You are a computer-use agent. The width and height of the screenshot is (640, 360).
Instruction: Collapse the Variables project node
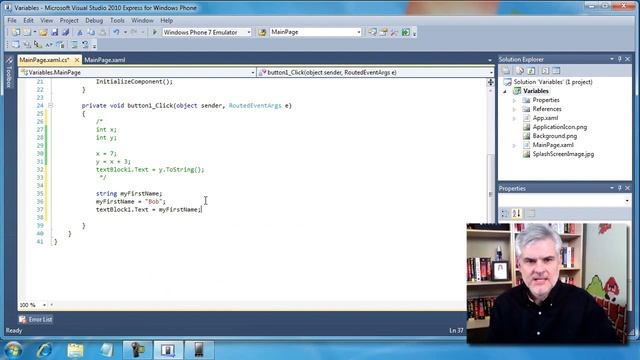[x=505, y=91]
